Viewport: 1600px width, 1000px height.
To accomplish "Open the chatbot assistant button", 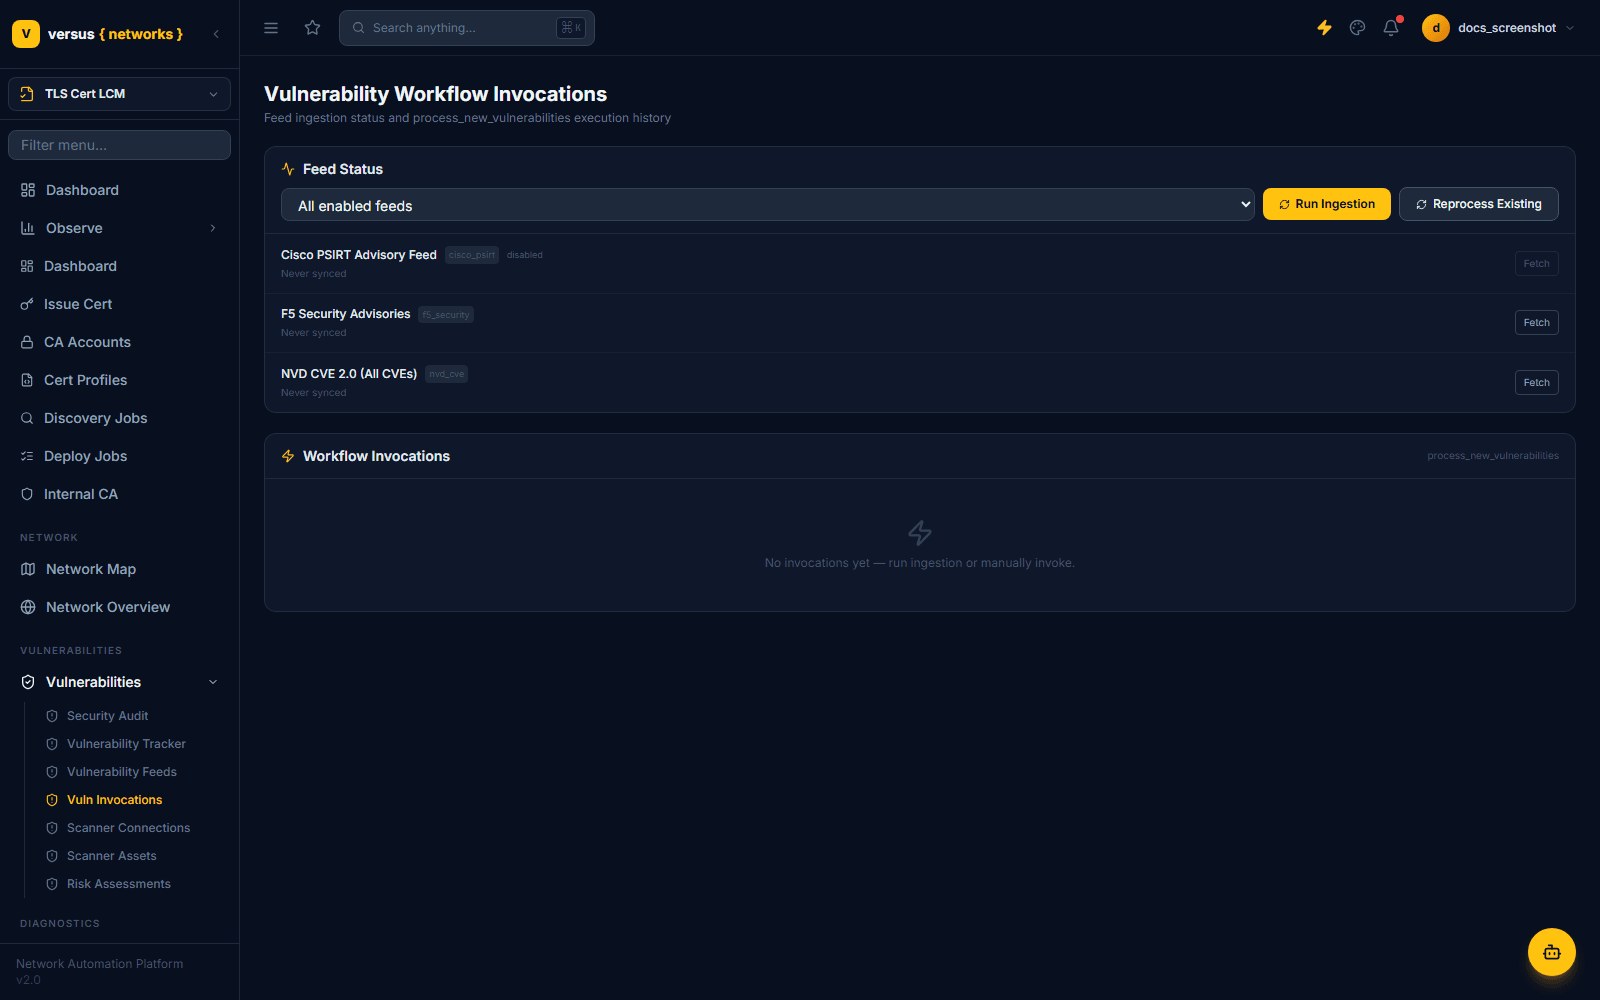I will tap(1552, 952).
